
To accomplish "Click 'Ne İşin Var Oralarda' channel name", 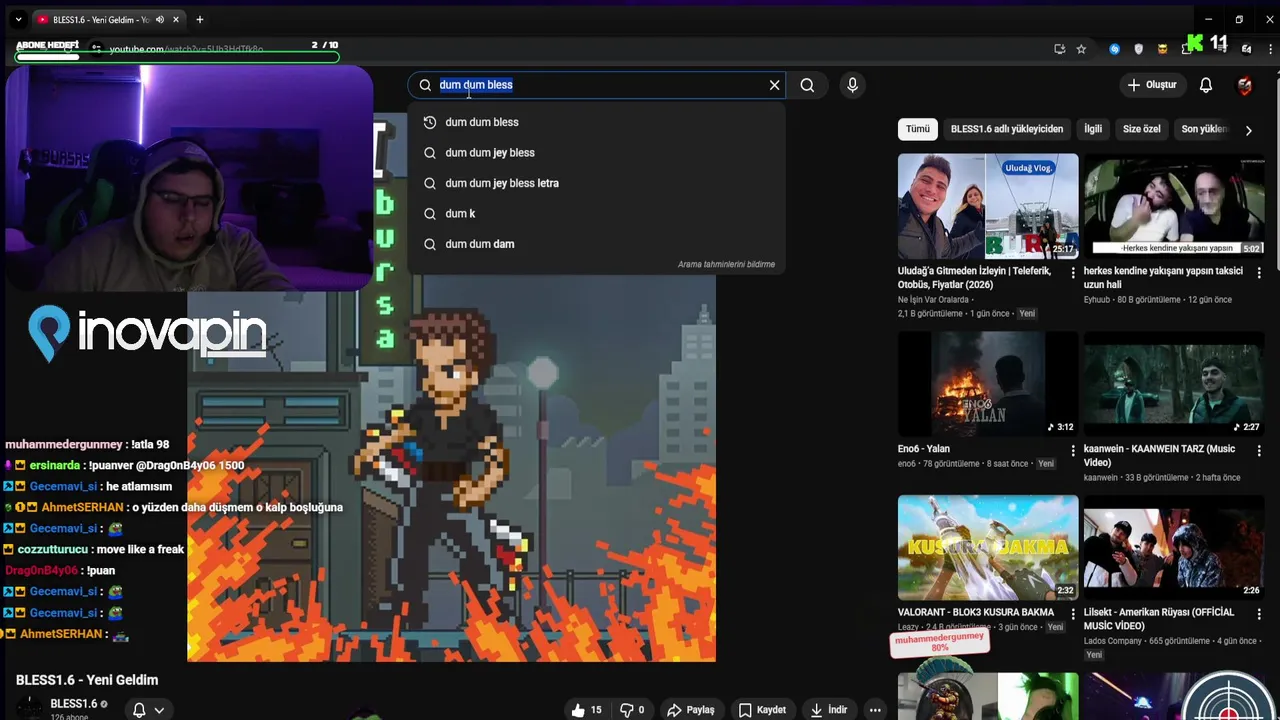I will [x=933, y=299].
